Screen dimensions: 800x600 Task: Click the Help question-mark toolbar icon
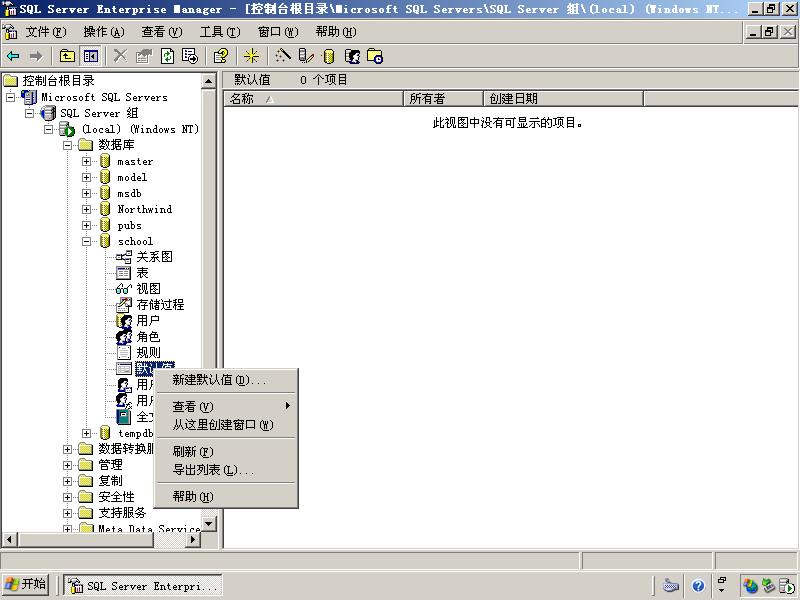[x=220, y=56]
